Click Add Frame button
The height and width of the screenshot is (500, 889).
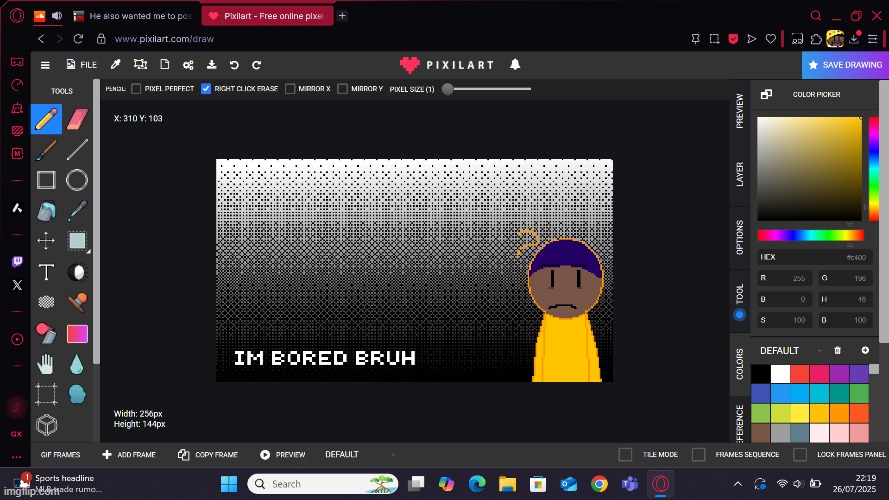[129, 455]
